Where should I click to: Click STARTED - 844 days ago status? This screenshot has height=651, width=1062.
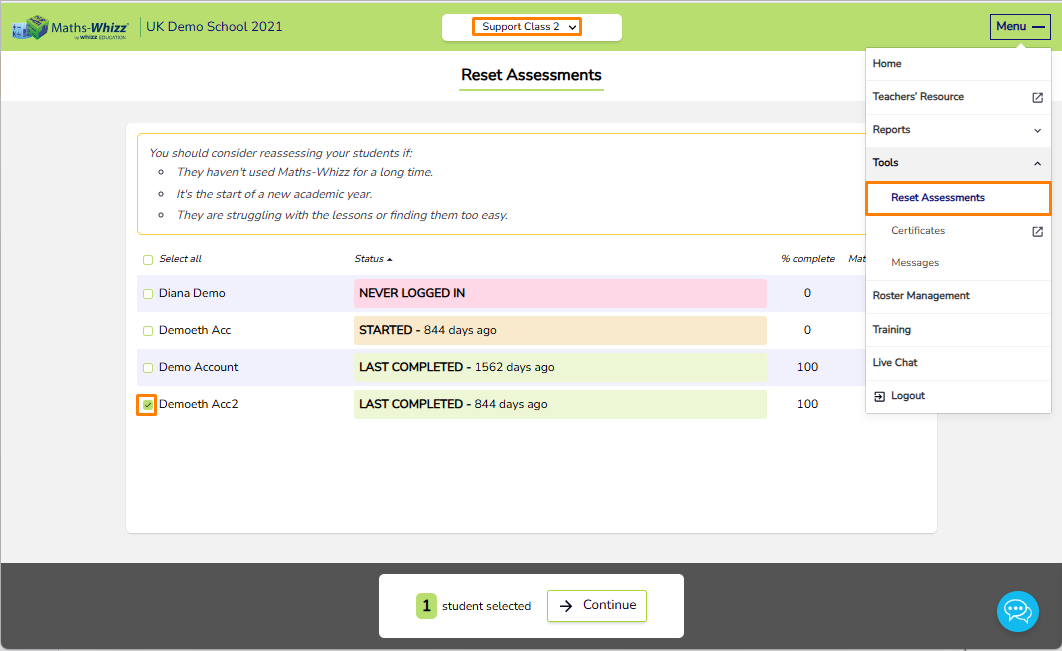pyautogui.click(x=560, y=331)
